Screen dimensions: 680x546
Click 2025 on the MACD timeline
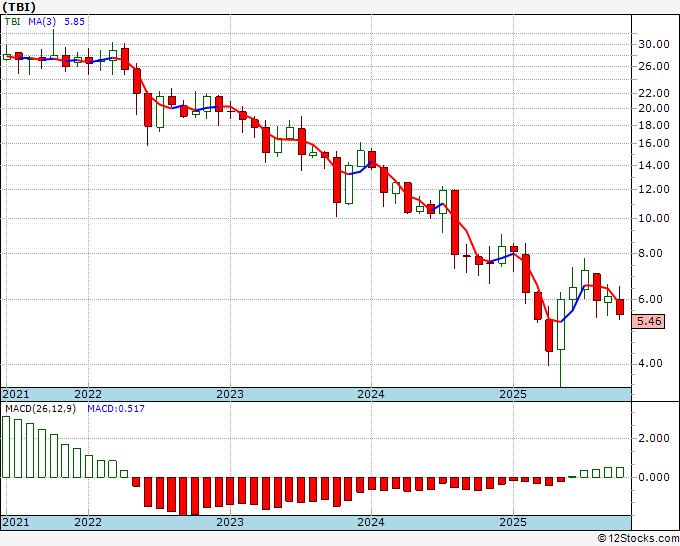coord(513,522)
